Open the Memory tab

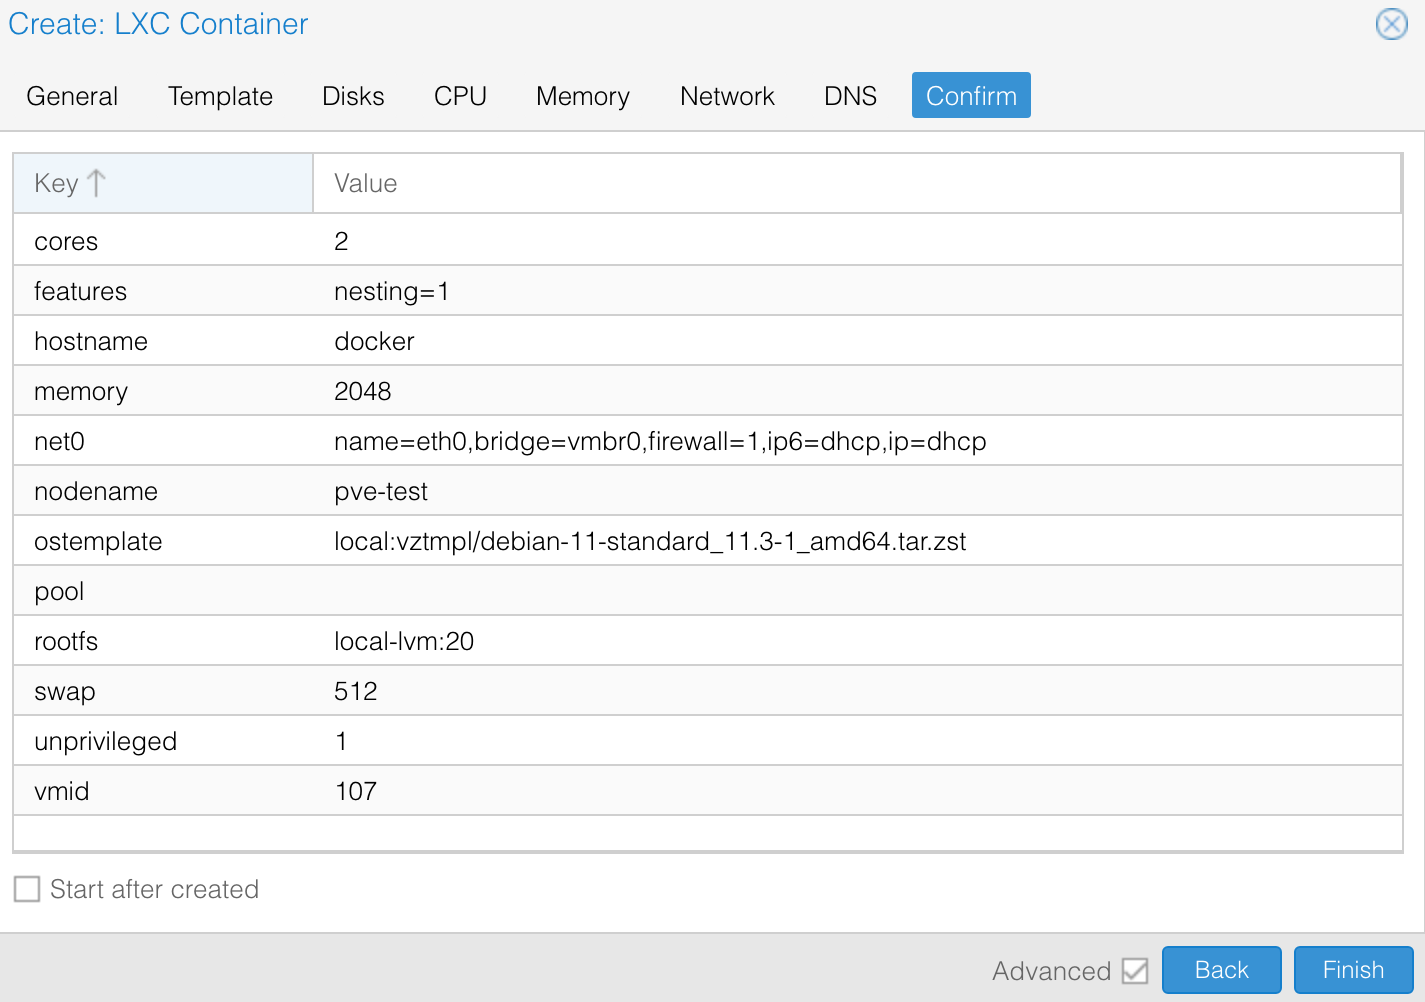click(582, 95)
